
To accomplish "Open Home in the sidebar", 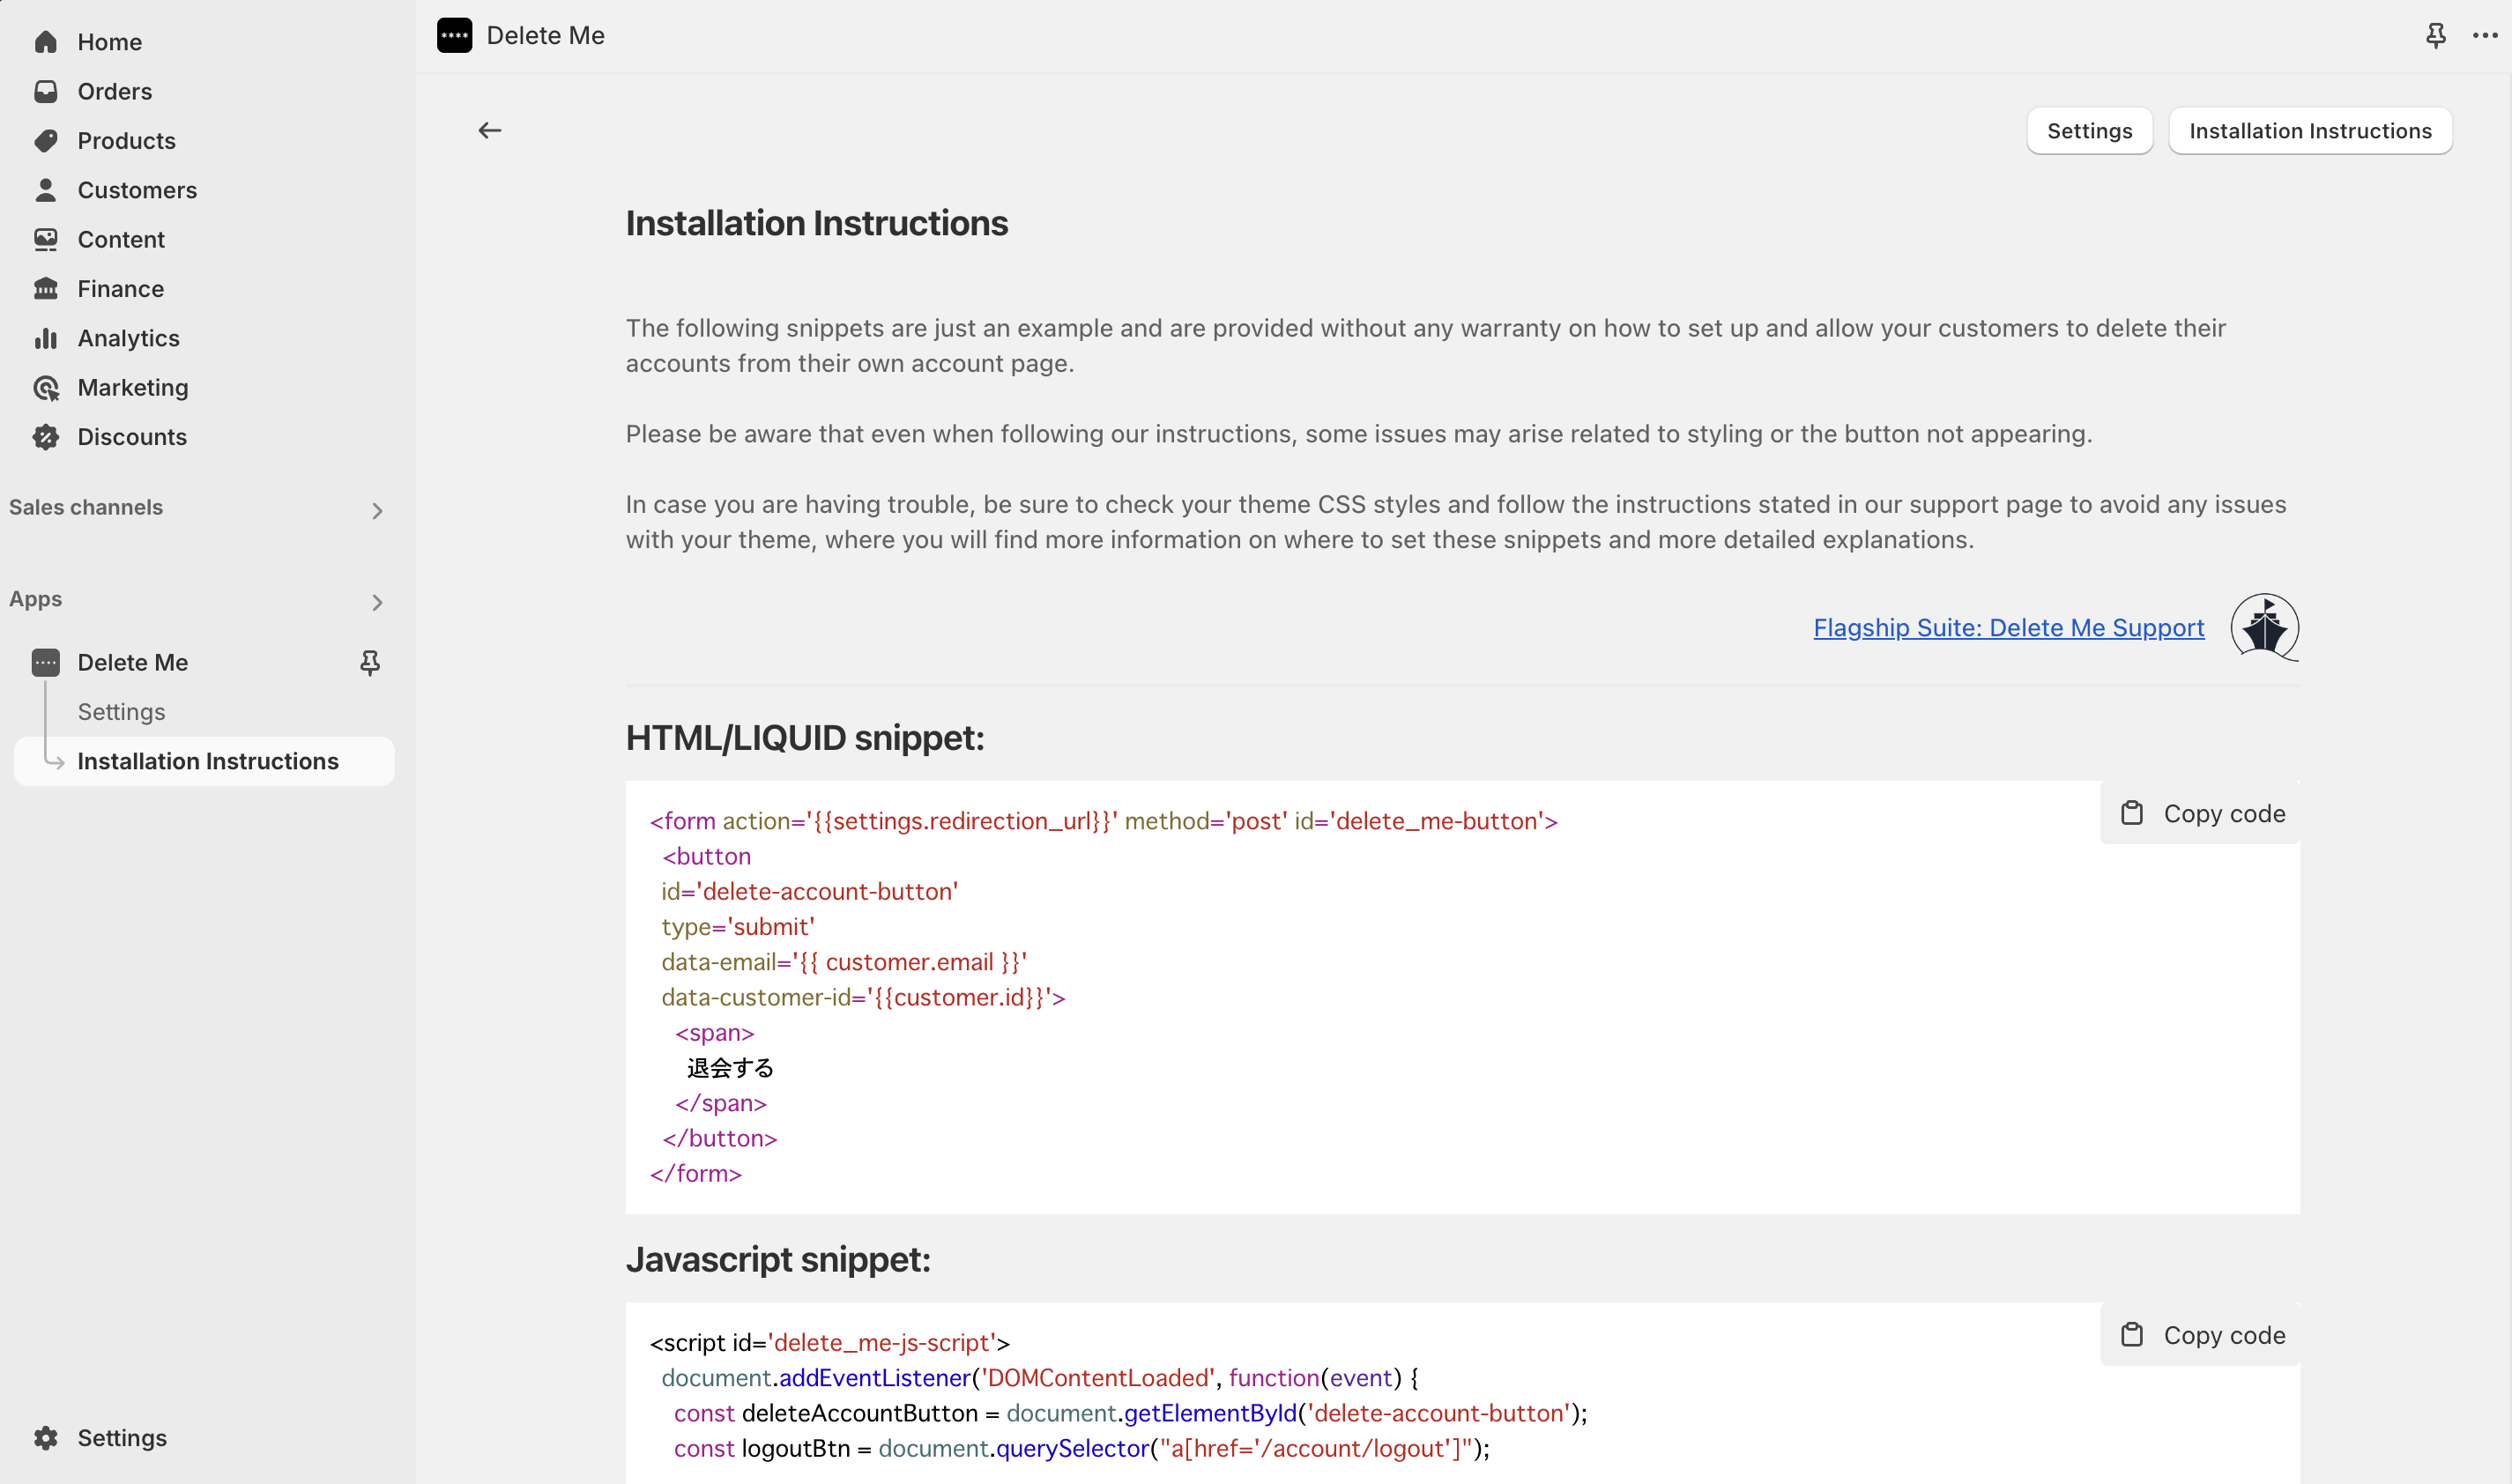I will 110,42.
